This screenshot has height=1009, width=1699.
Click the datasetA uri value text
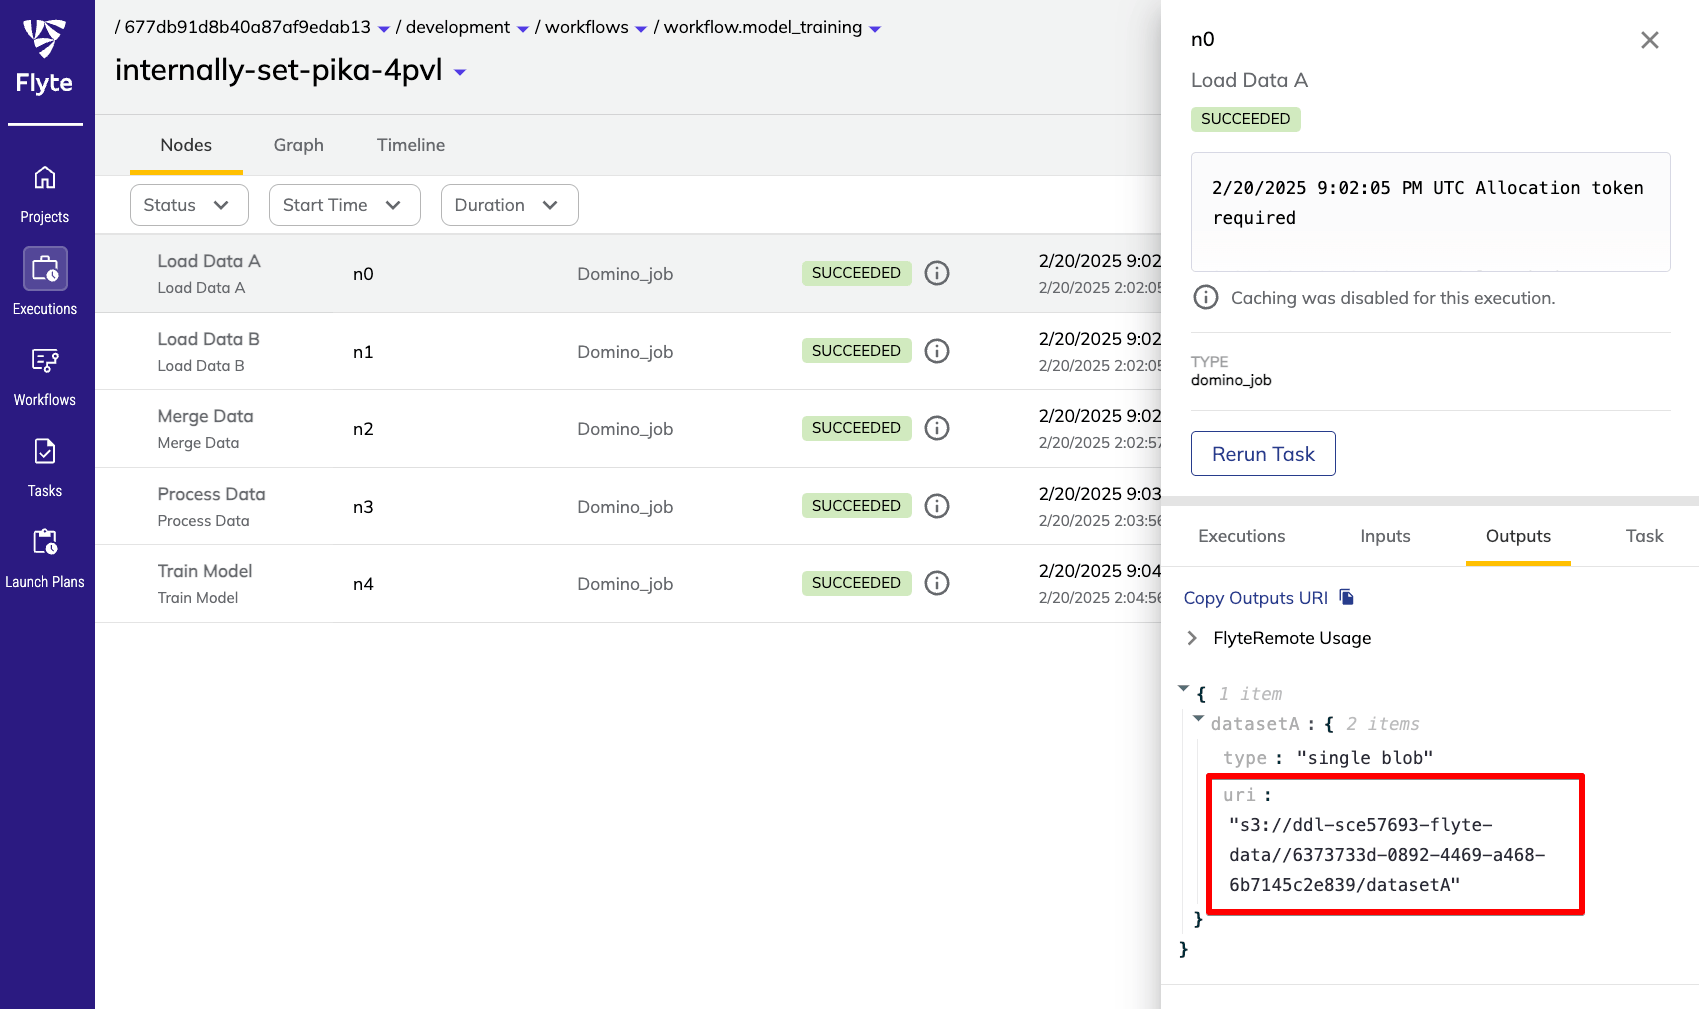pos(1387,855)
